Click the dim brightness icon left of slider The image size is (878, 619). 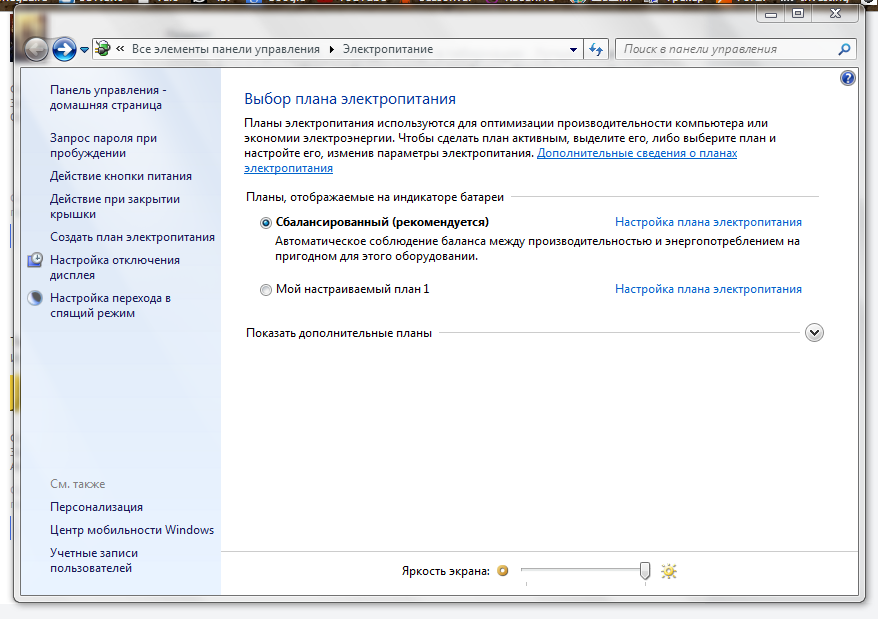pos(503,571)
